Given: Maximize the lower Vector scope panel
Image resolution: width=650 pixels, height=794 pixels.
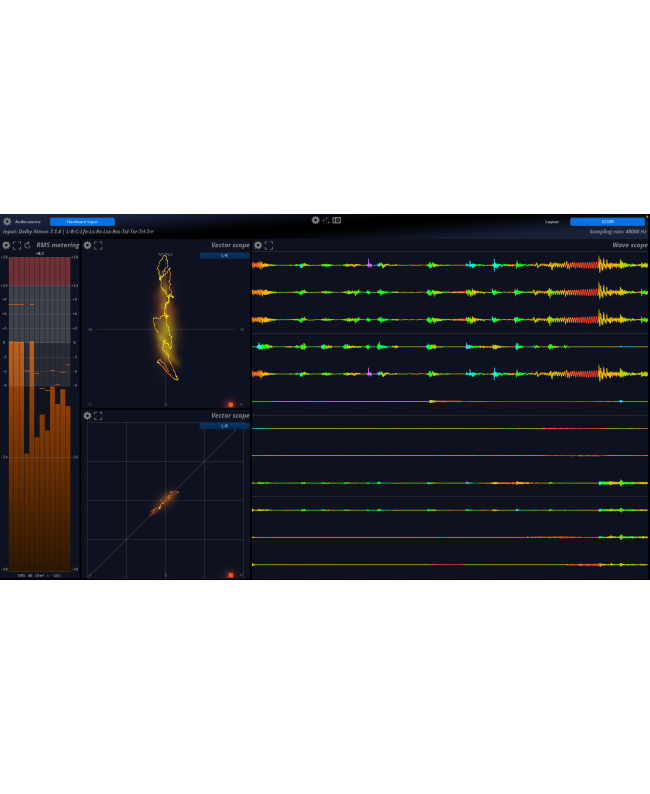Looking at the screenshot, I should tap(98, 416).
